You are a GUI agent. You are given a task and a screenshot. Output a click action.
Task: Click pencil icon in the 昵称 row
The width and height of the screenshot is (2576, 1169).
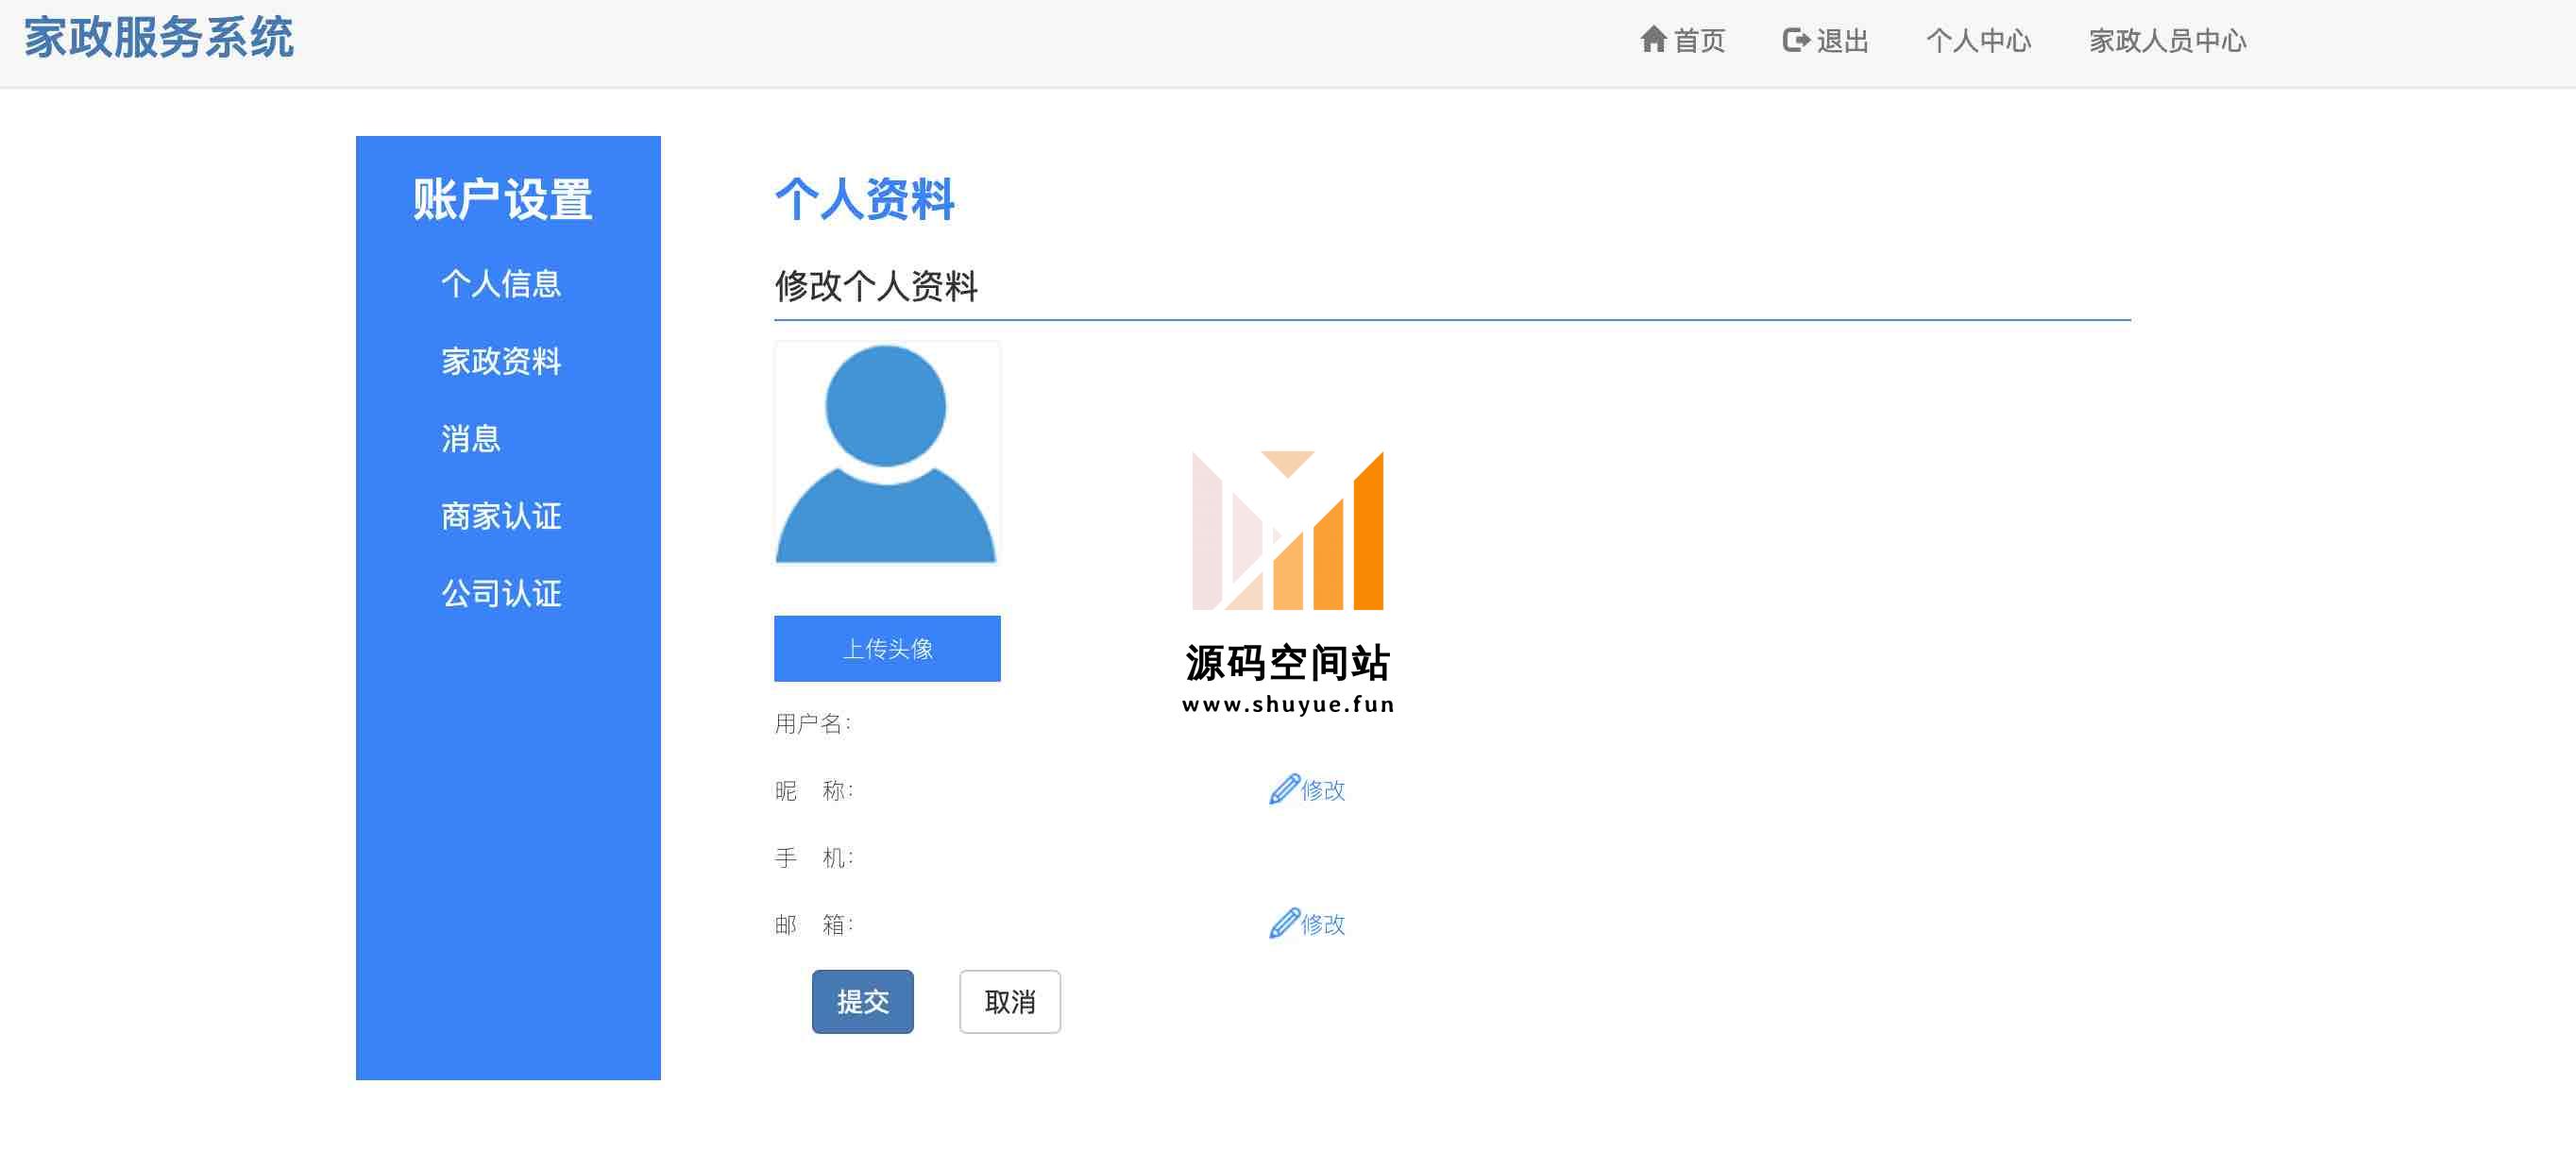point(1283,789)
